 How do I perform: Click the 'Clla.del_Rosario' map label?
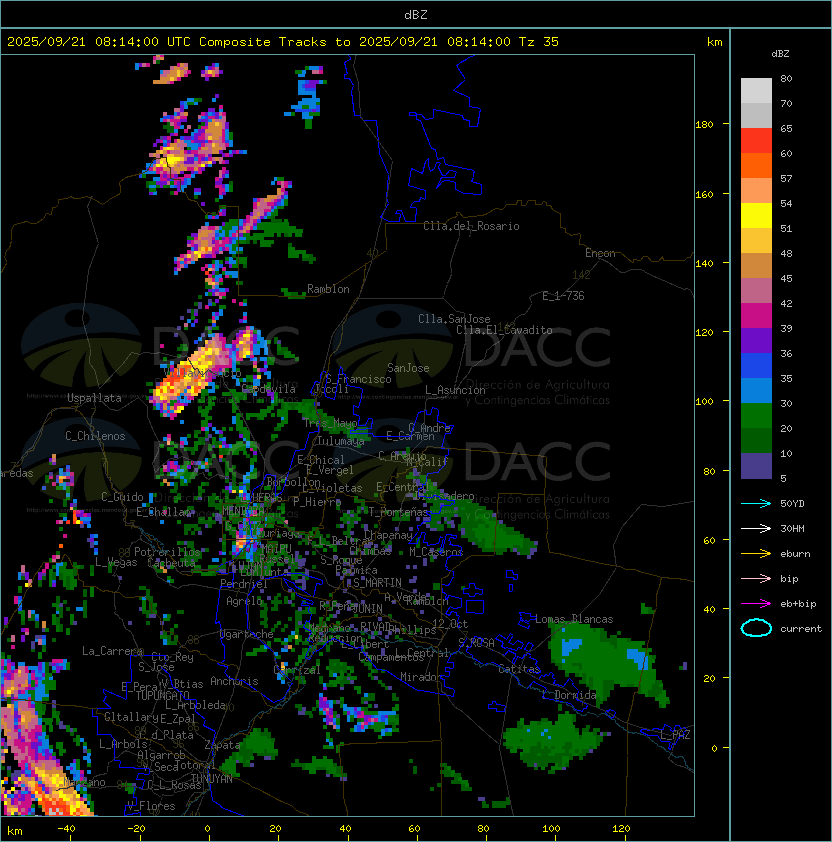click(x=471, y=226)
